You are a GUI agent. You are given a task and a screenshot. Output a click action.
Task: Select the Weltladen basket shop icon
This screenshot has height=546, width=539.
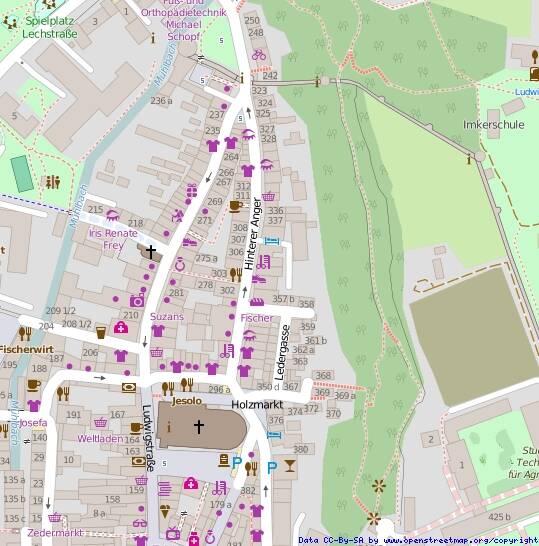(101, 423)
